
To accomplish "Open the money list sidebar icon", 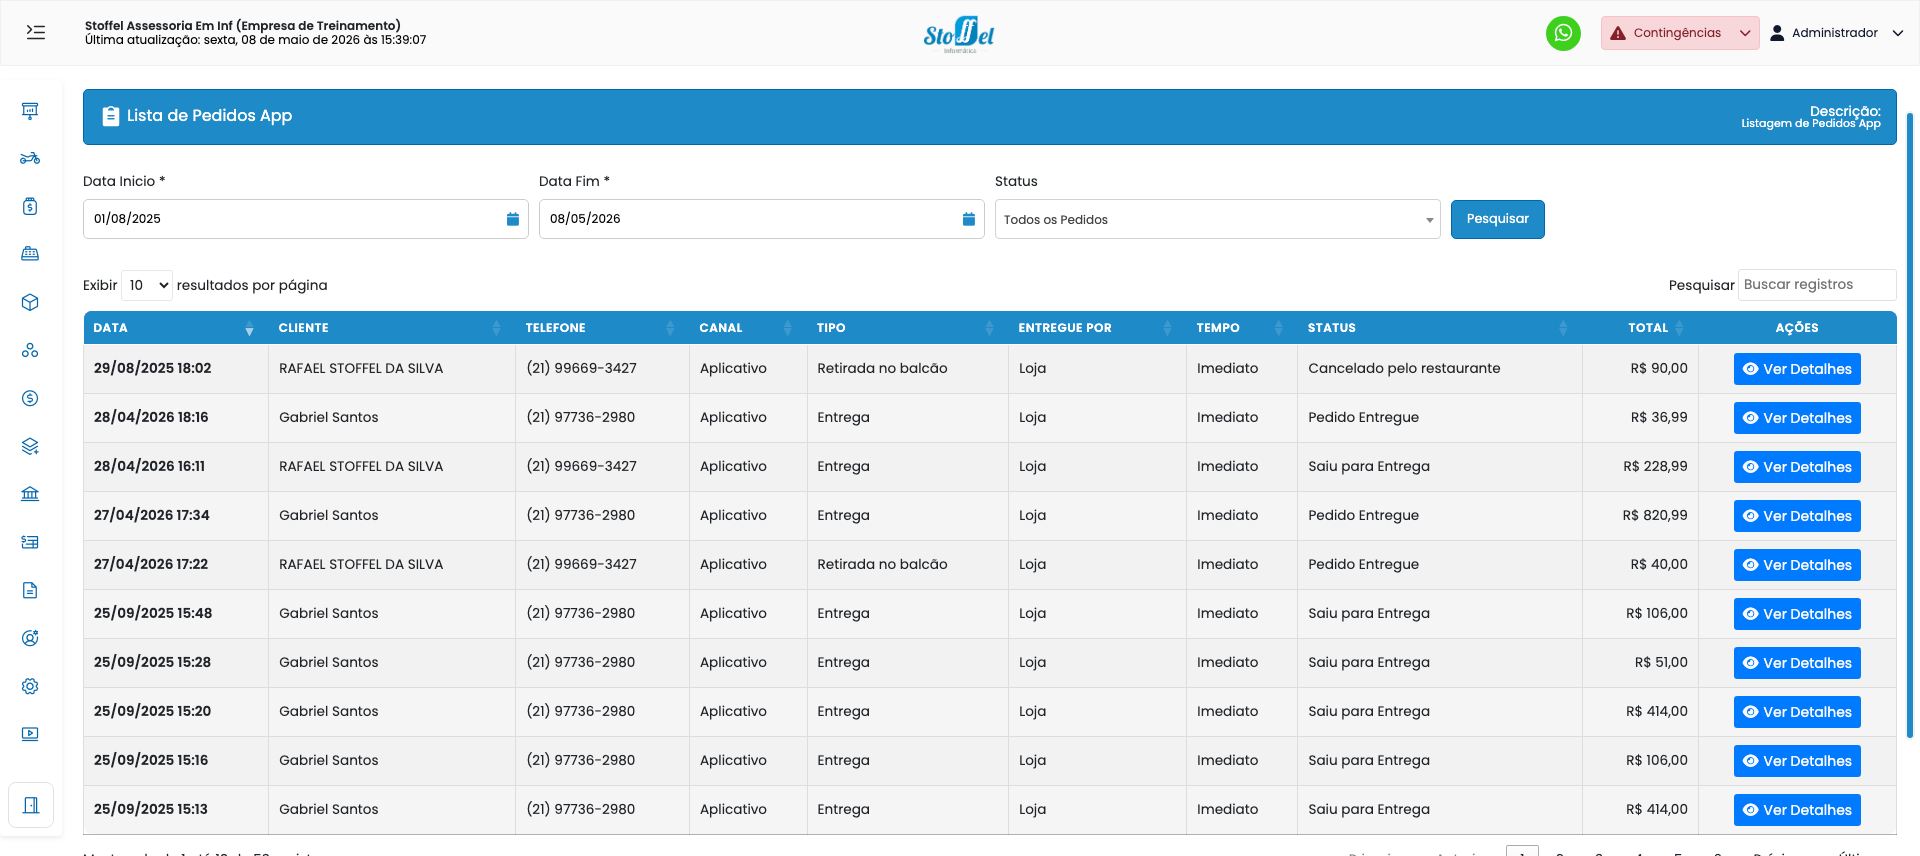I will (30, 542).
